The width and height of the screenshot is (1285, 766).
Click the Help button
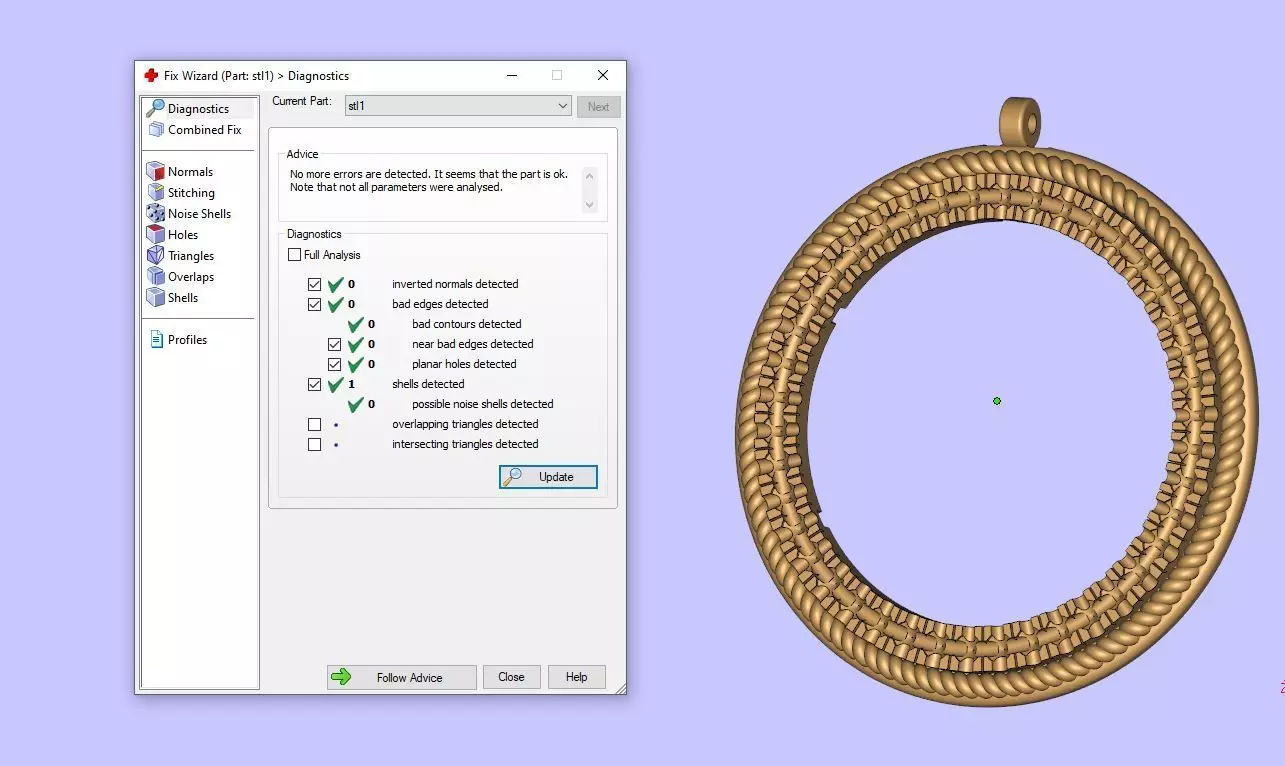tap(576, 677)
